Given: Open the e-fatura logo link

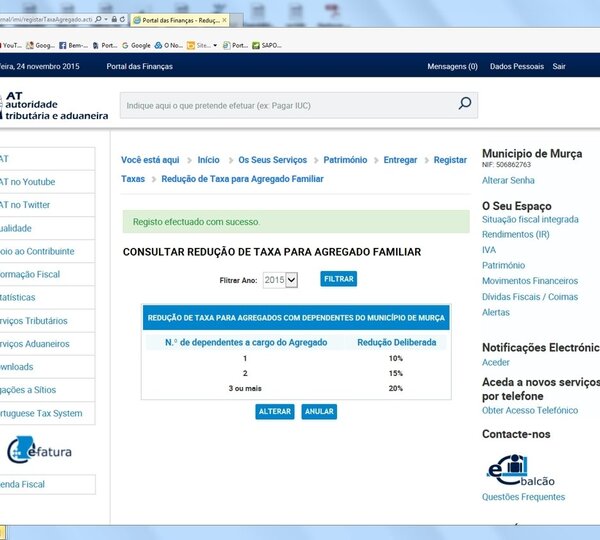Looking at the screenshot, I should point(40,450).
